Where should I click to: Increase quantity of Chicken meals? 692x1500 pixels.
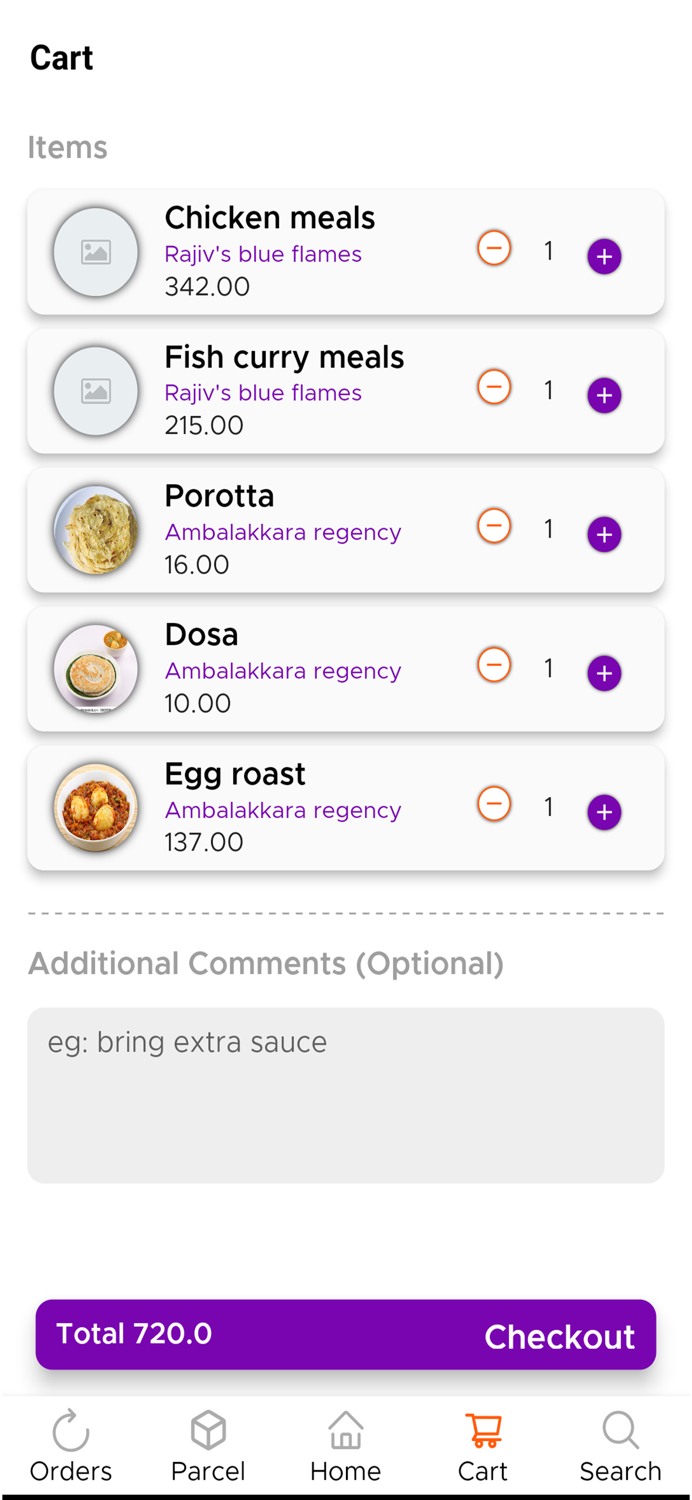point(604,256)
